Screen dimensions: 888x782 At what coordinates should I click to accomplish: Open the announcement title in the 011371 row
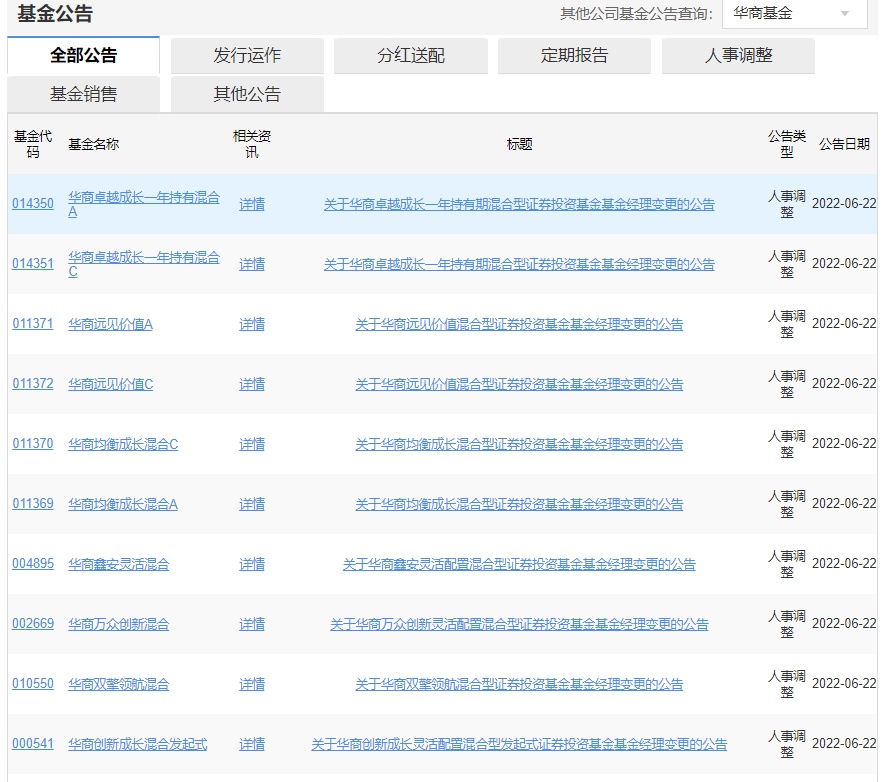(x=519, y=324)
